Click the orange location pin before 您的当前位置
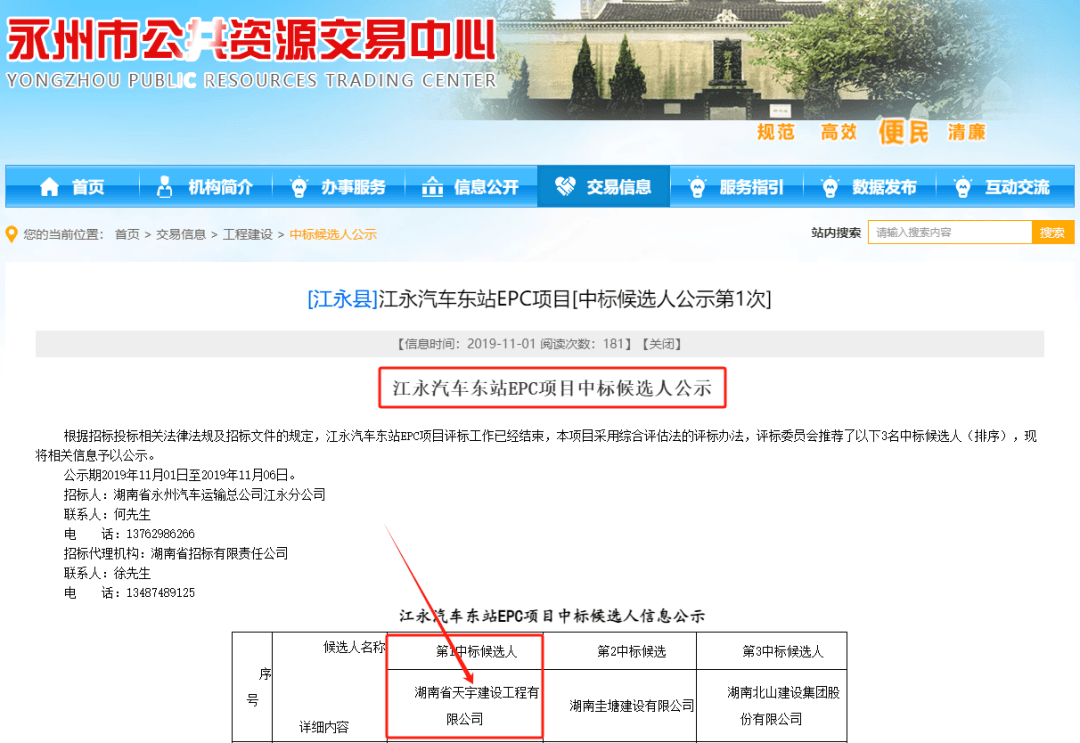Viewport: 1080px width, 743px height. pyautogui.click(x=10, y=231)
